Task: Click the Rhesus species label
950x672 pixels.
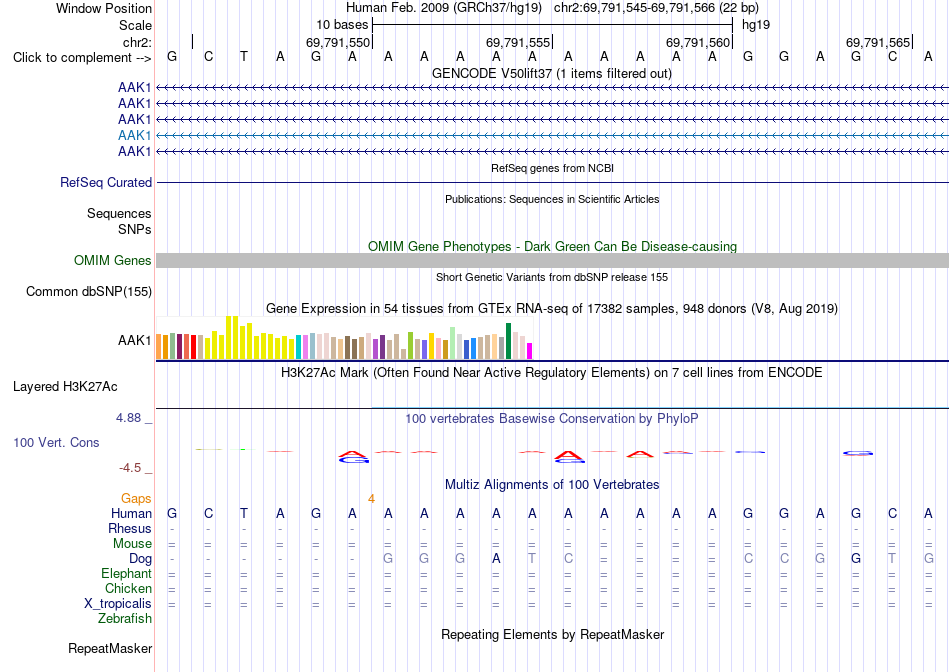Action: [x=130, y=528]
